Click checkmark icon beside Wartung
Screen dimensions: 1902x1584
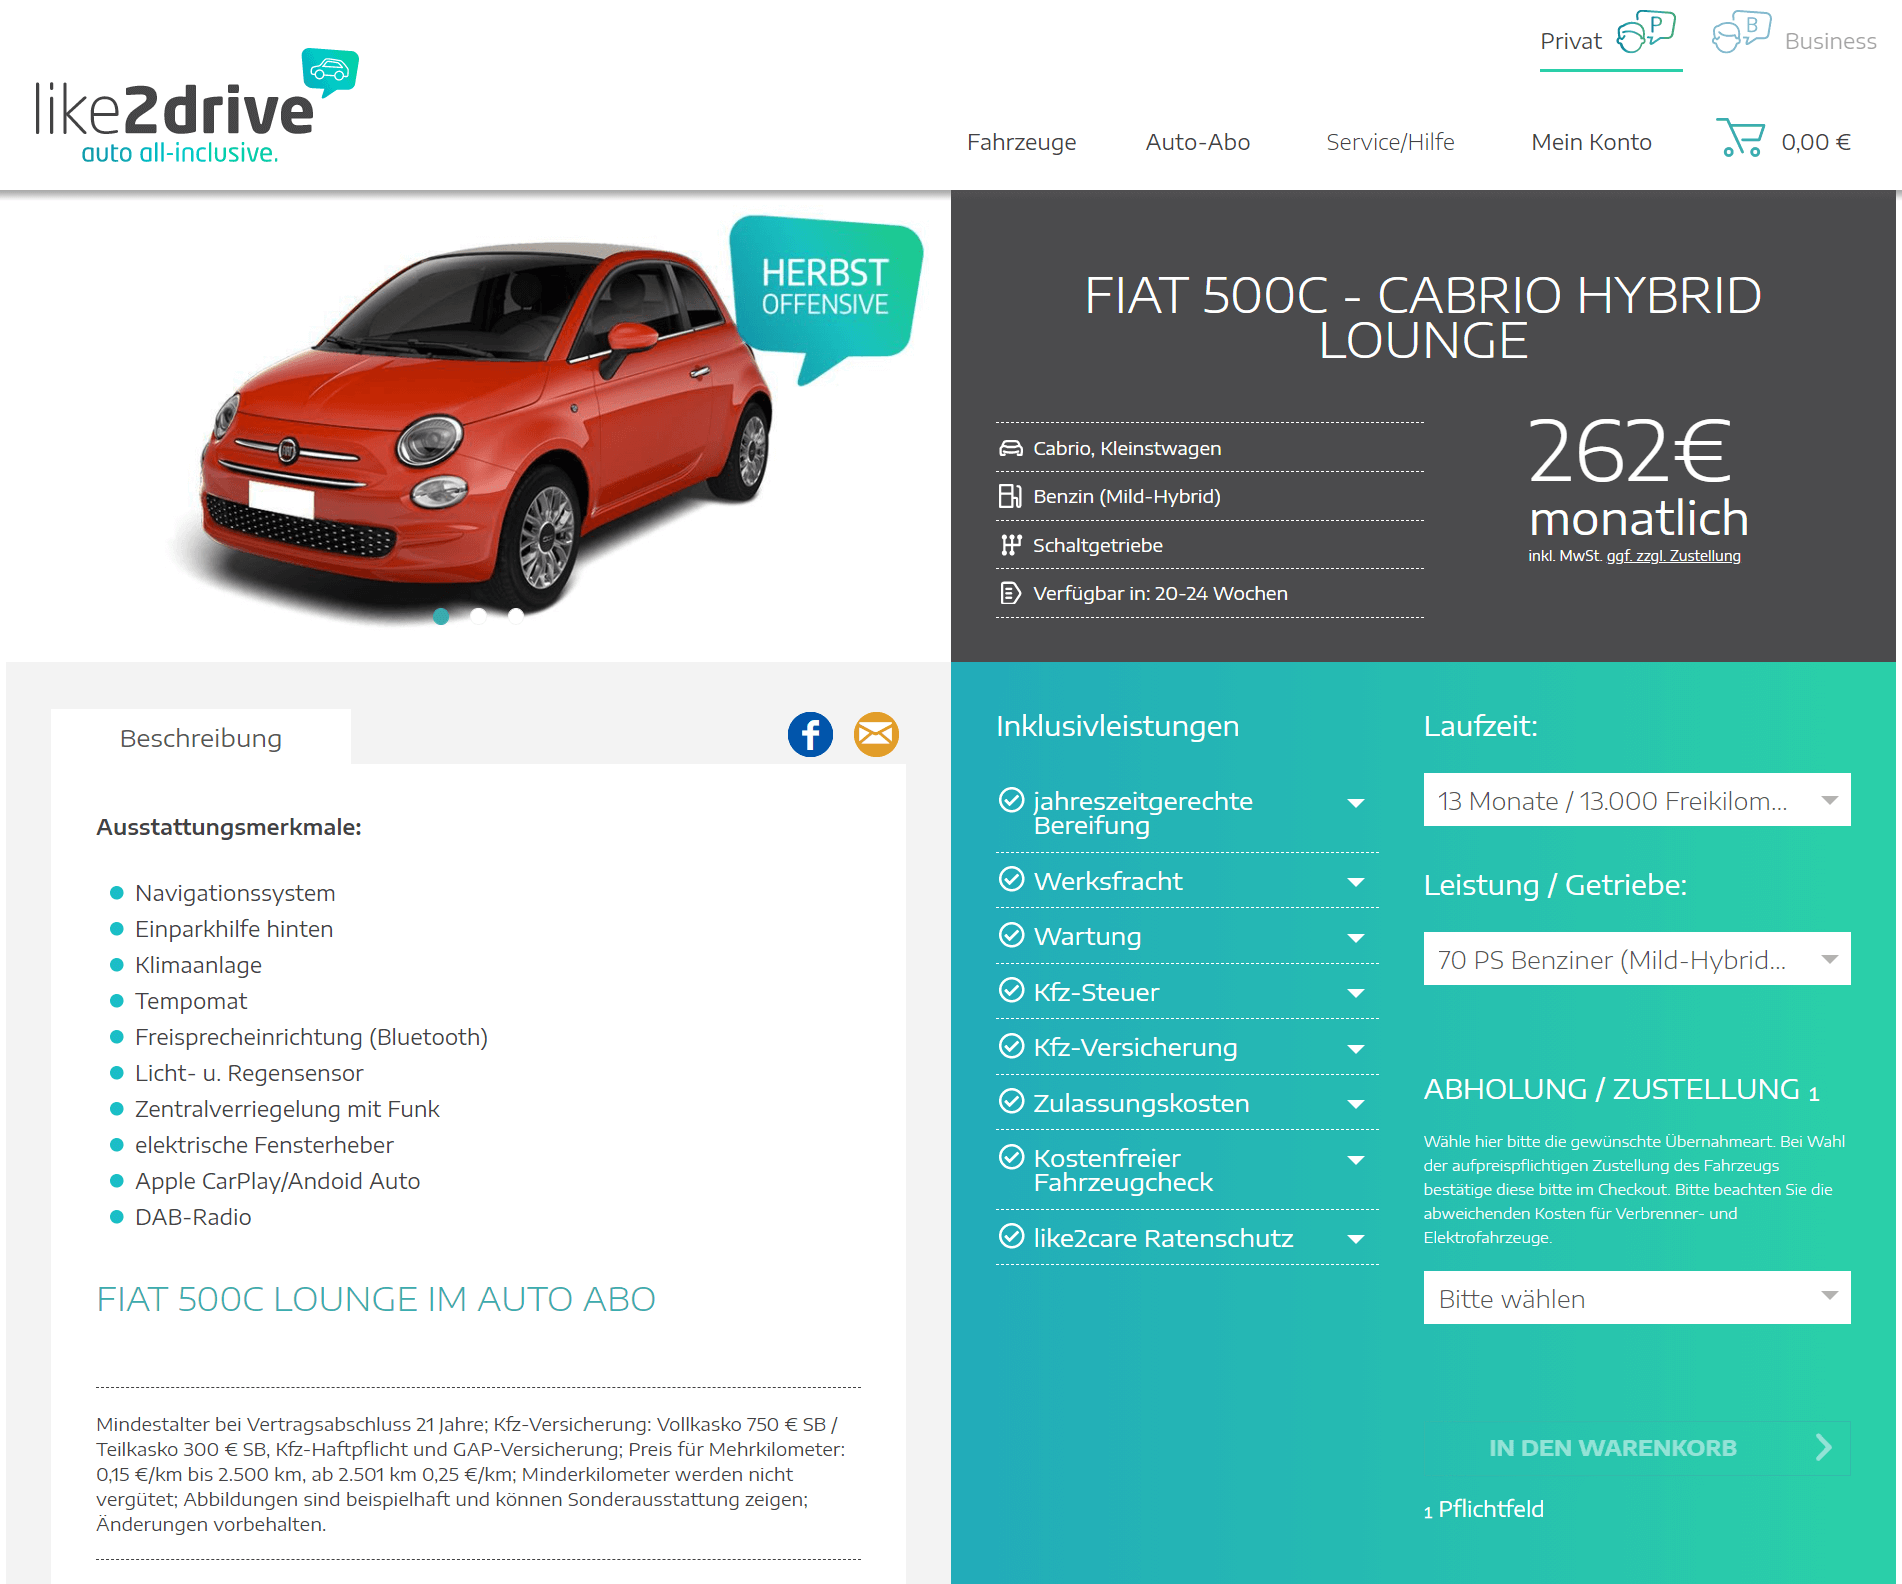pyautogui.click(x=1012, y=935)
